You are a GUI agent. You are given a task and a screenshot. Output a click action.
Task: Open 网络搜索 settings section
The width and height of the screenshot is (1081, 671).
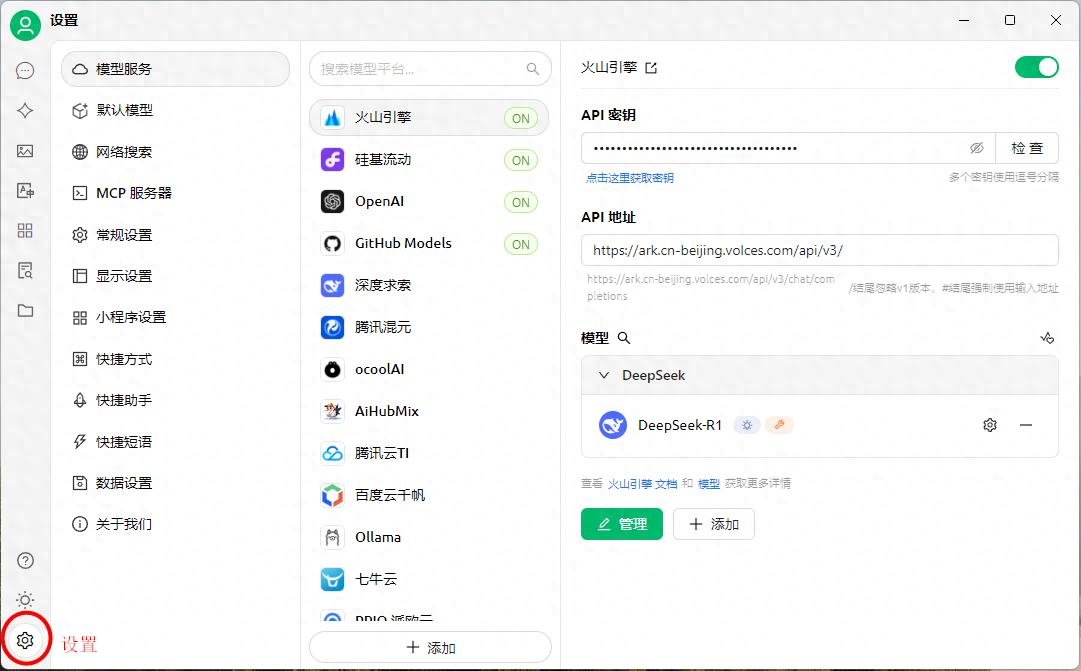click(x=175, y=152)
